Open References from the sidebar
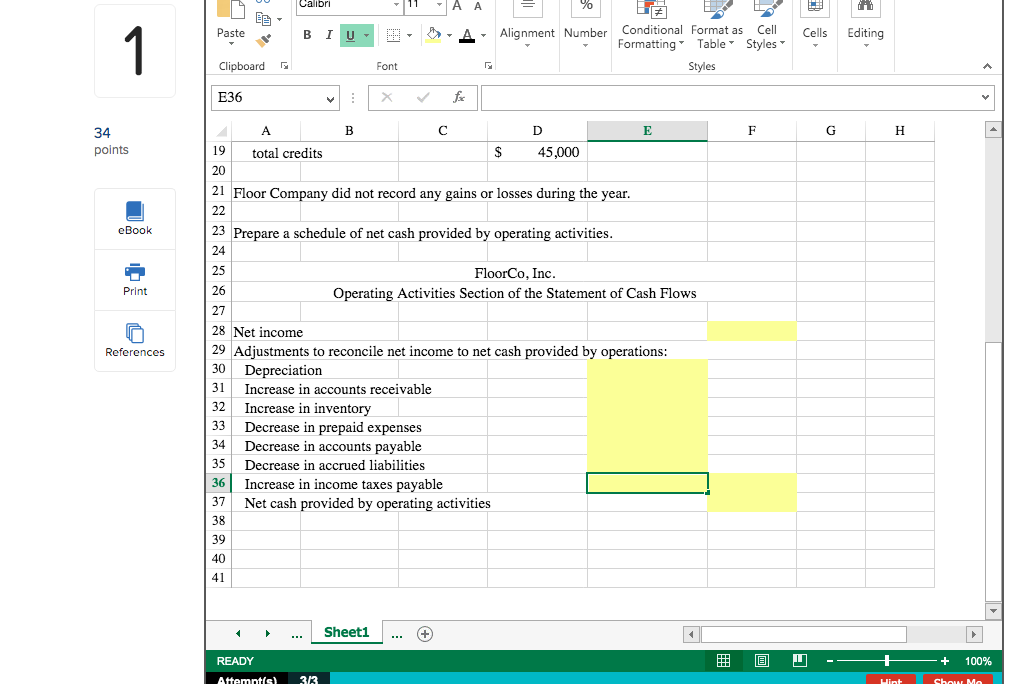 pyautogui.click(x=134, y=340)
